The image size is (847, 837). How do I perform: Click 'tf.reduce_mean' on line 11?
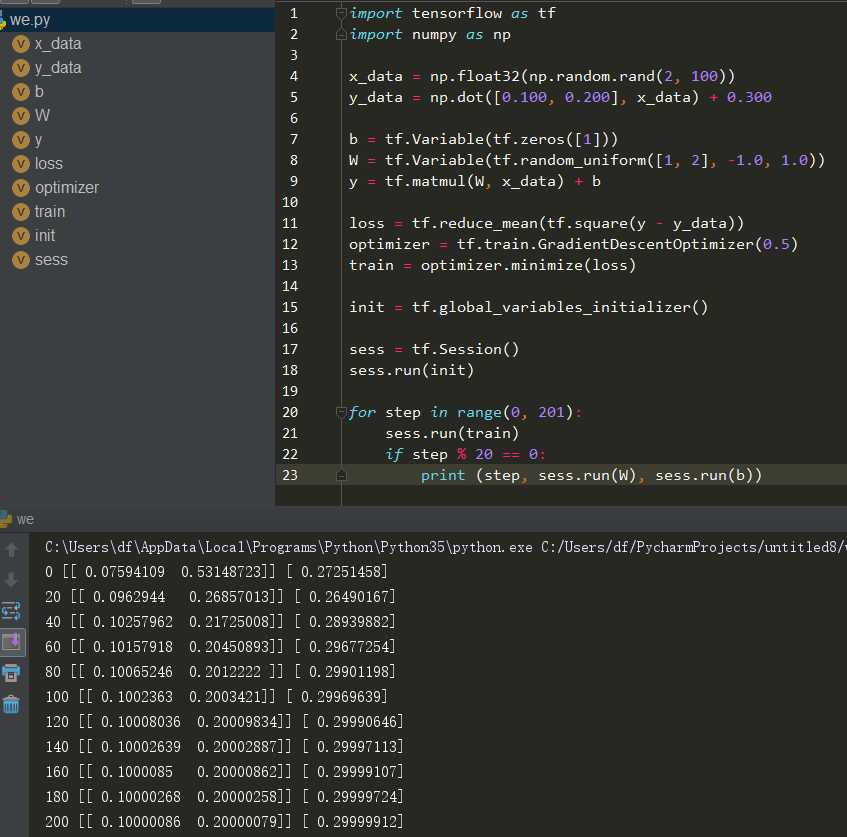(474, 223)
